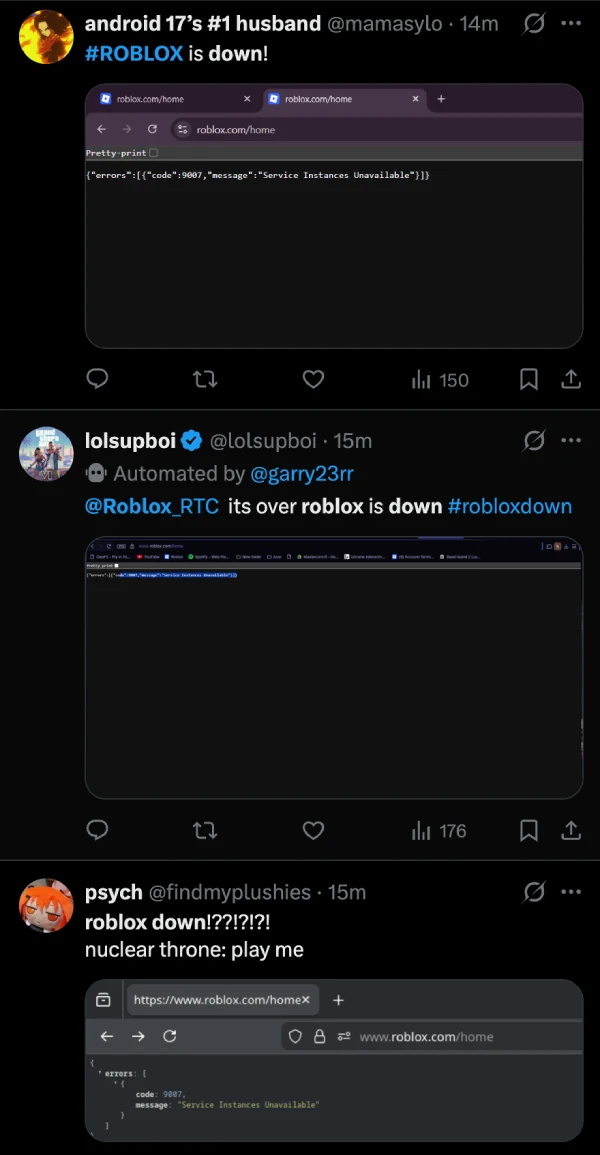Viewport: 600px width, 1155px height.
Task: Like the lolsupboi post
Action: click(313, 830)
